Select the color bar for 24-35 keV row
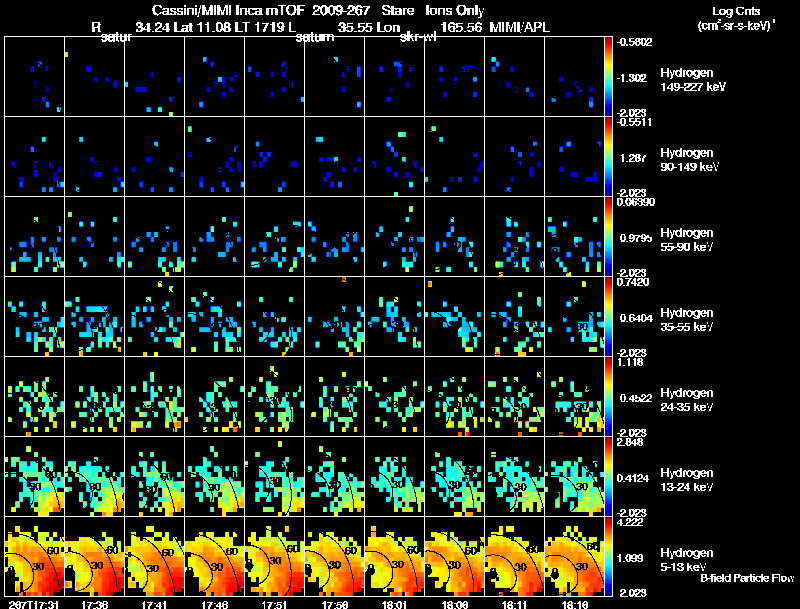Image resolution: width=800 pixels, height=609 pixels. pyautogui.click(x=608, y=397)
